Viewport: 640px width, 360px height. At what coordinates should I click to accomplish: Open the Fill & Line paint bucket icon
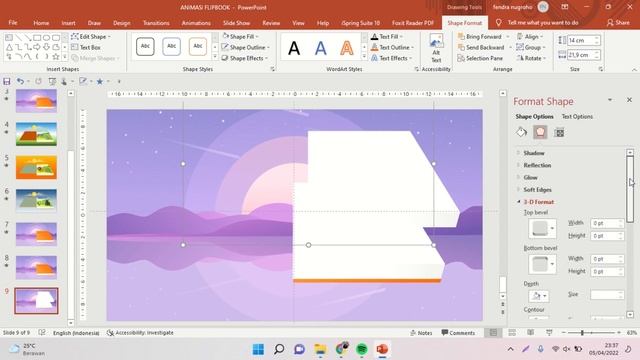(x=521, y=132)
